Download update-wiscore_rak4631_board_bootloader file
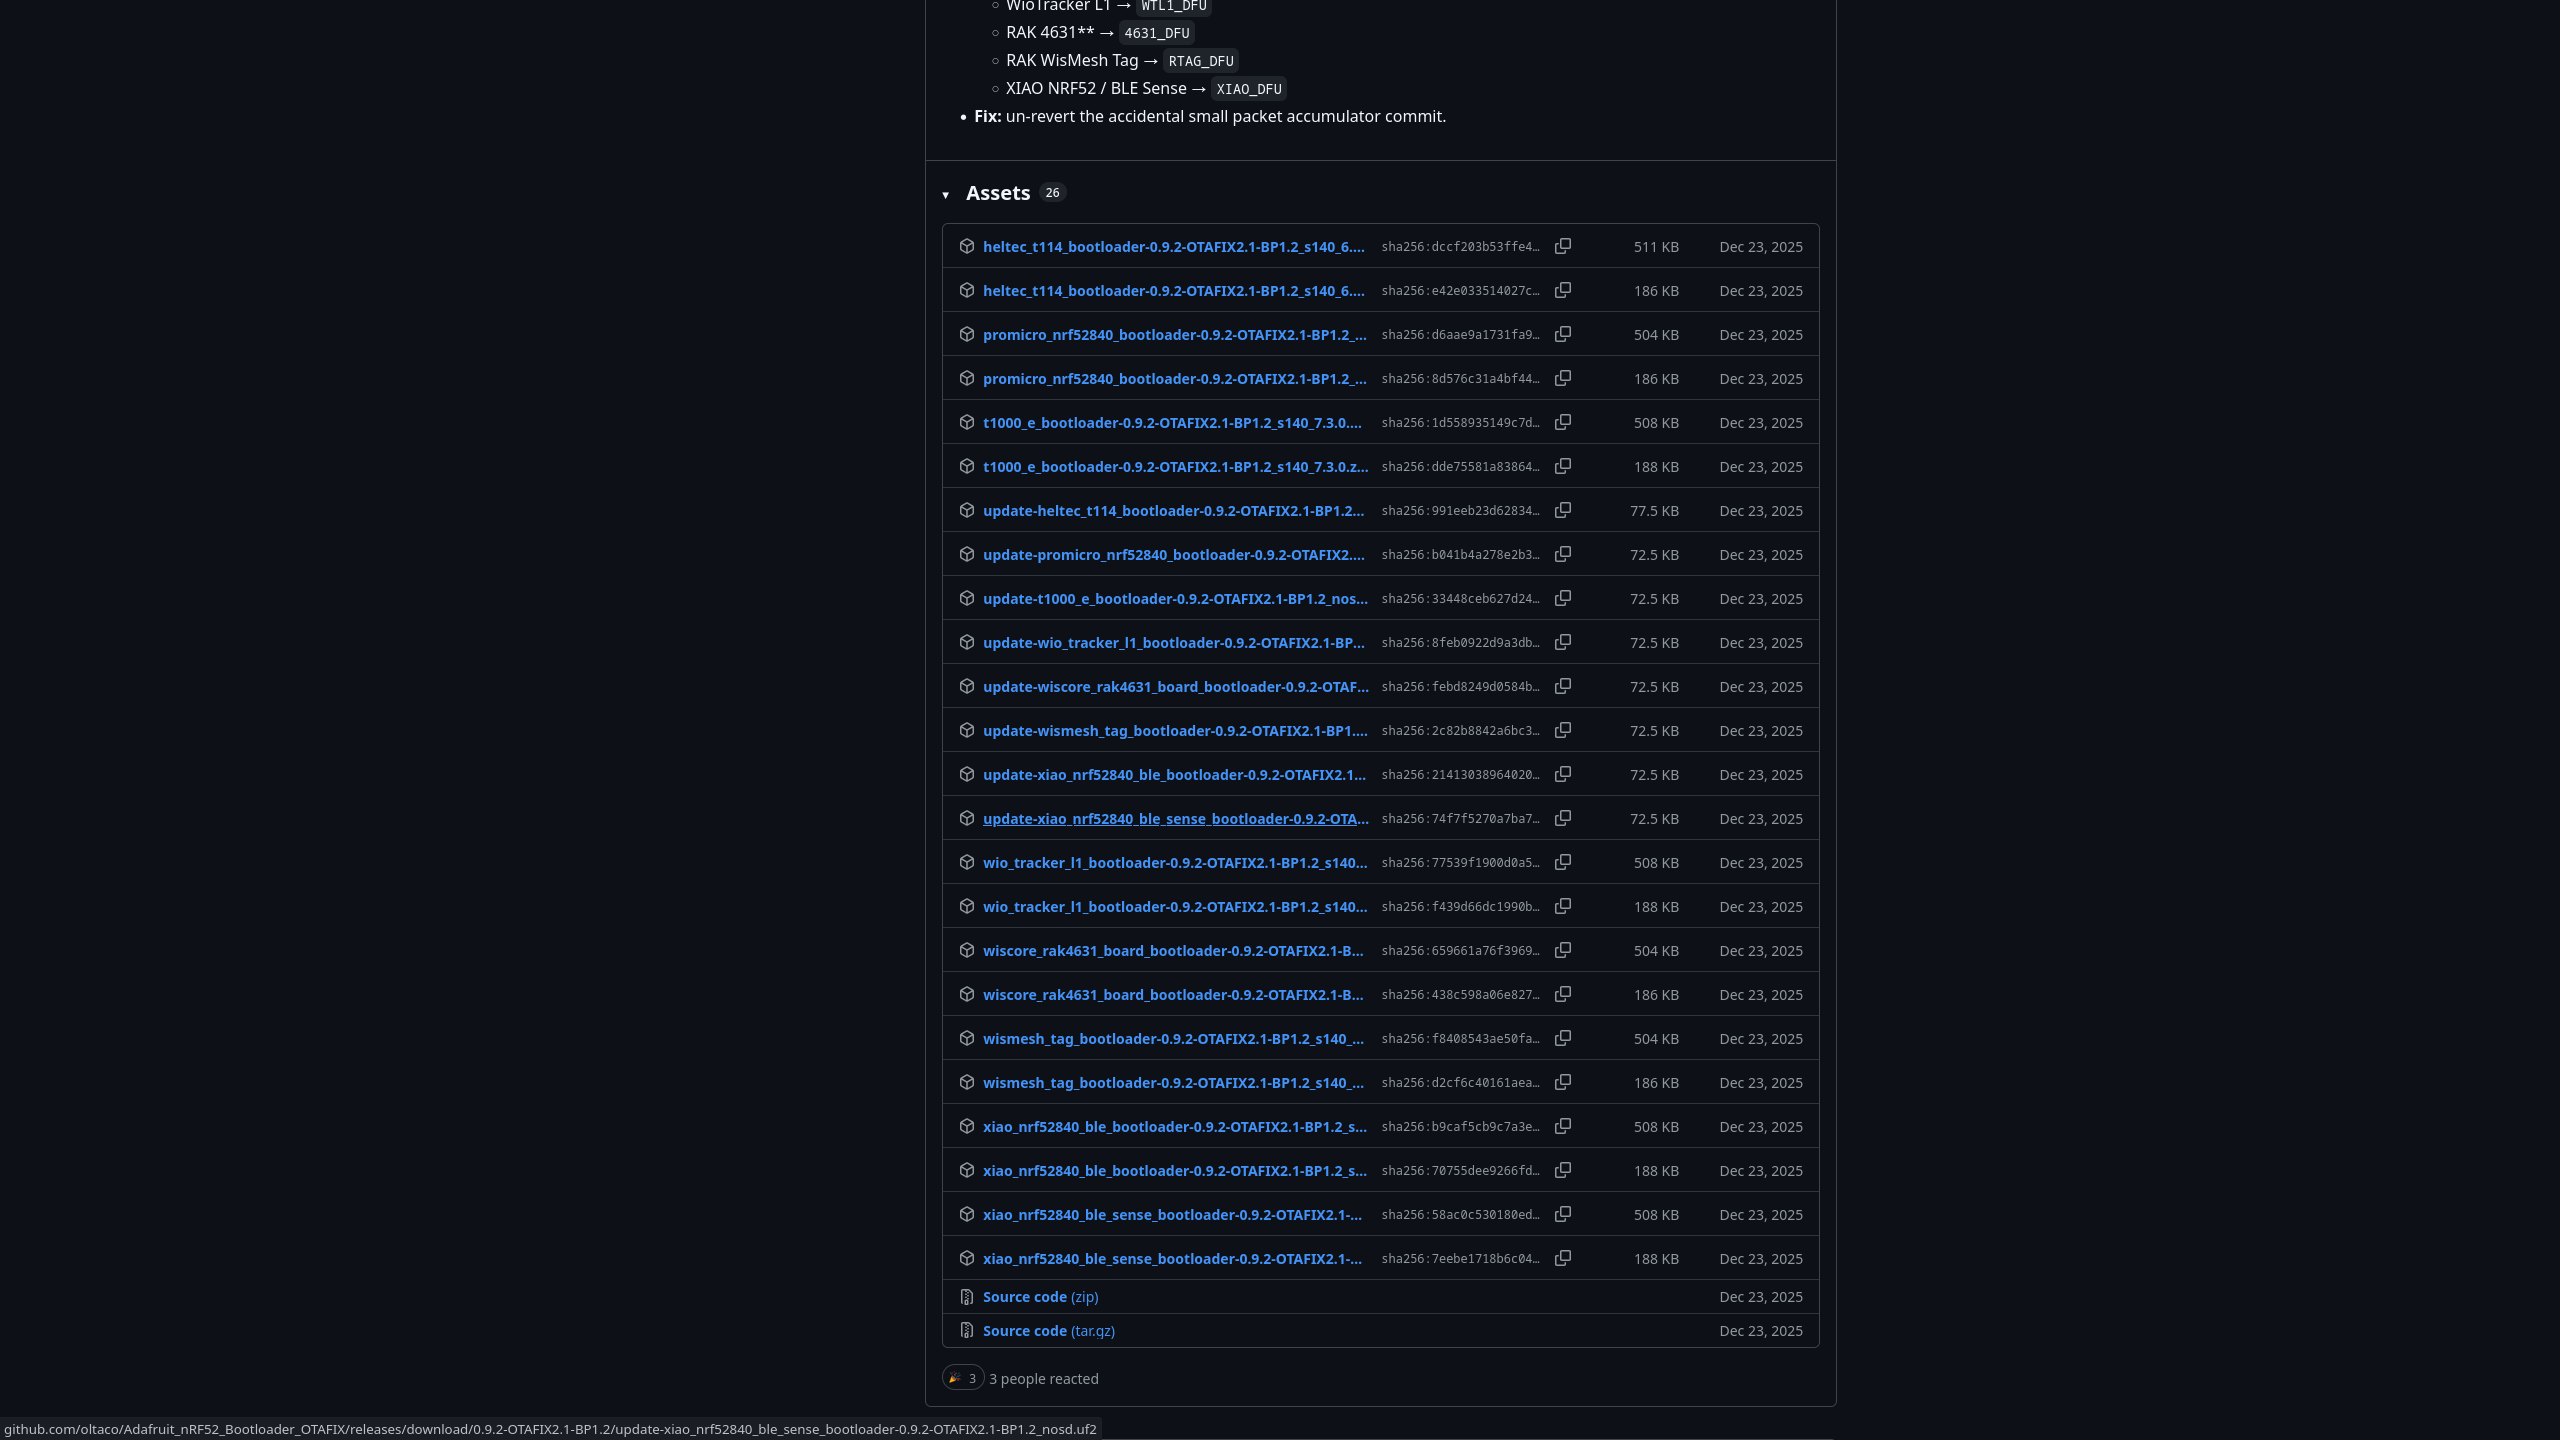This screenshot has height=1440, width=2560. click(1175, 687)
